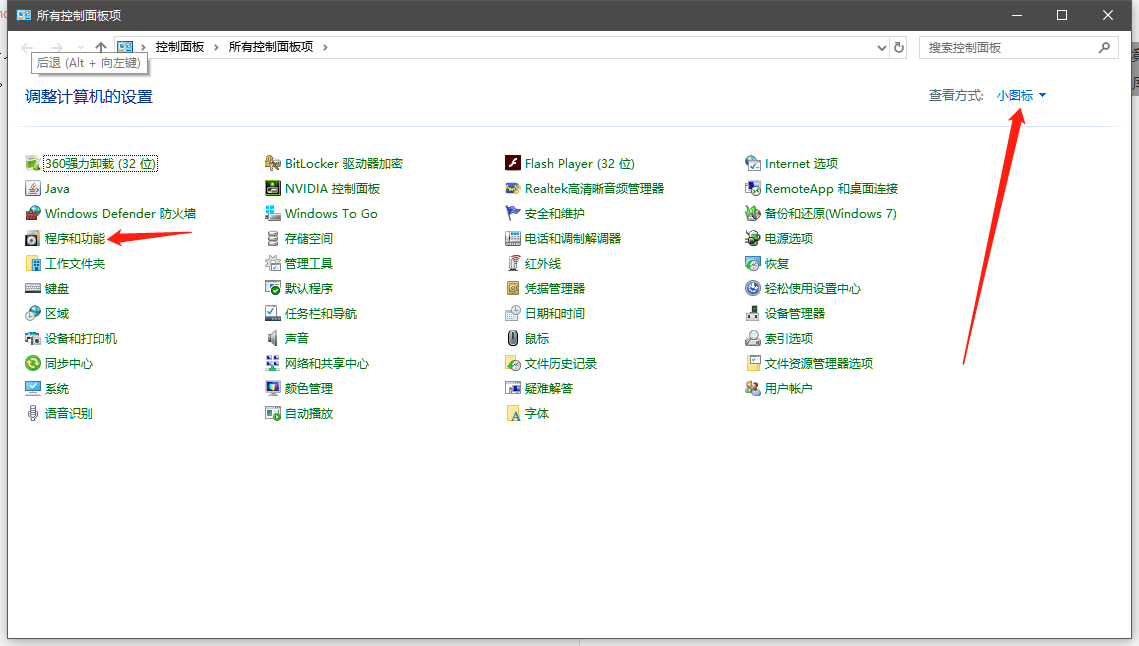Open the 设备管理器 link
Viewport: 1139px width, 646px height.
[x=795, y=314]
